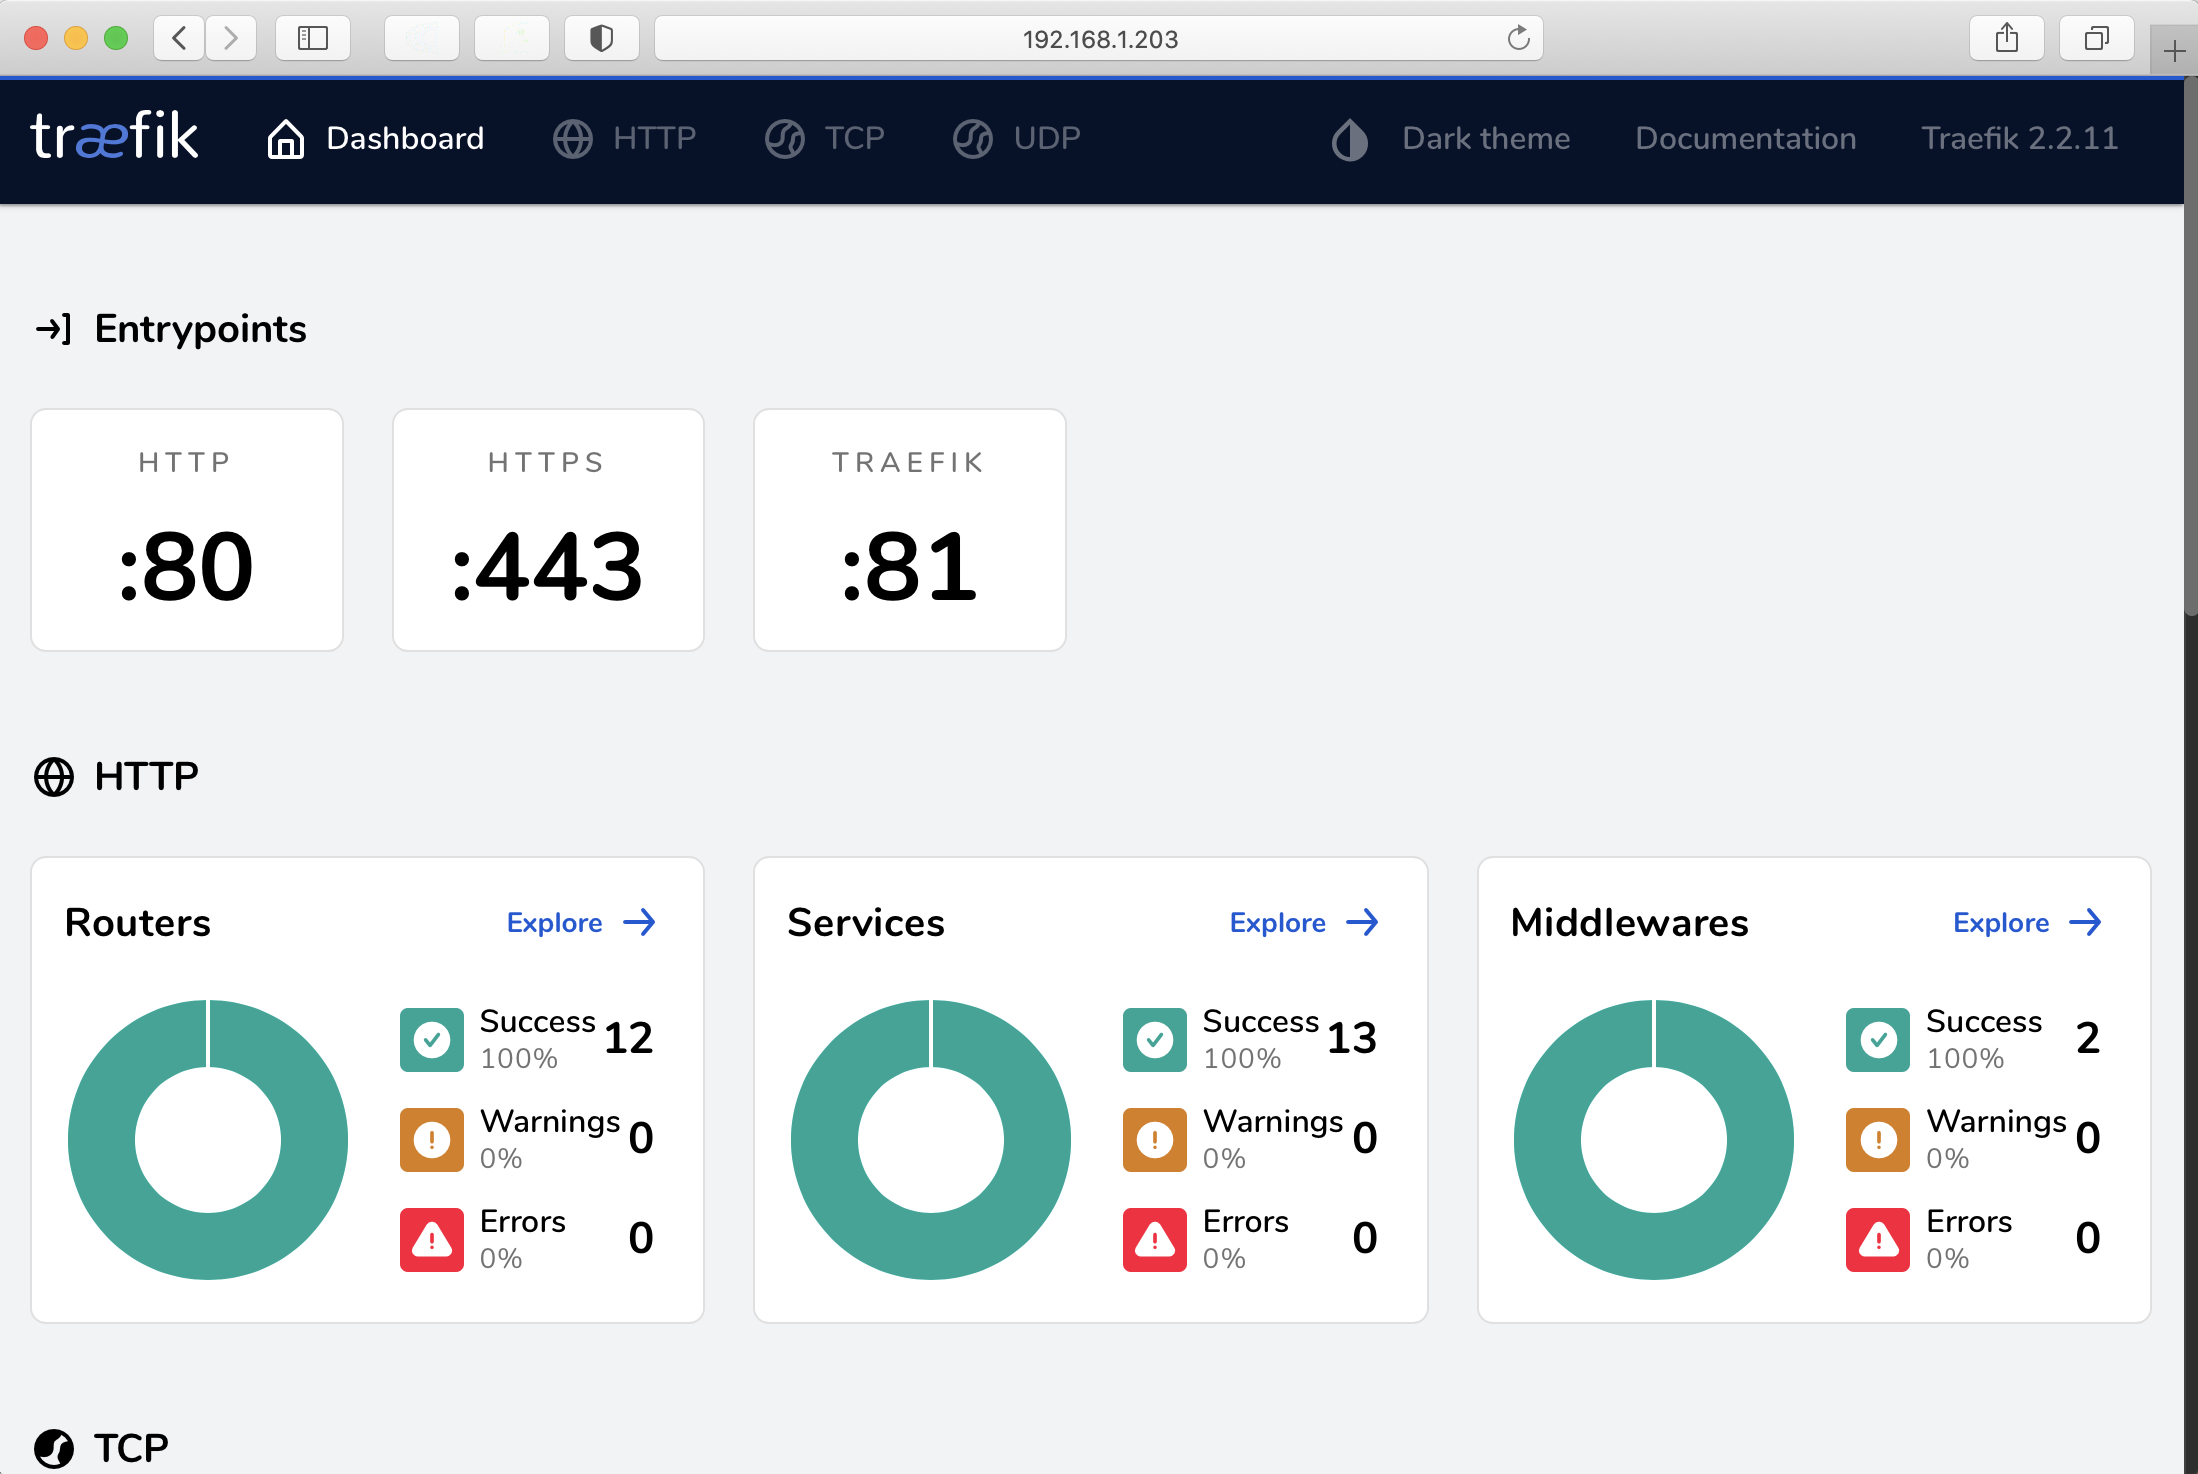Open the Documentation link
Image resolution: width=2198 pixels, height=1474 pixels.
[x=1744, y=138]
